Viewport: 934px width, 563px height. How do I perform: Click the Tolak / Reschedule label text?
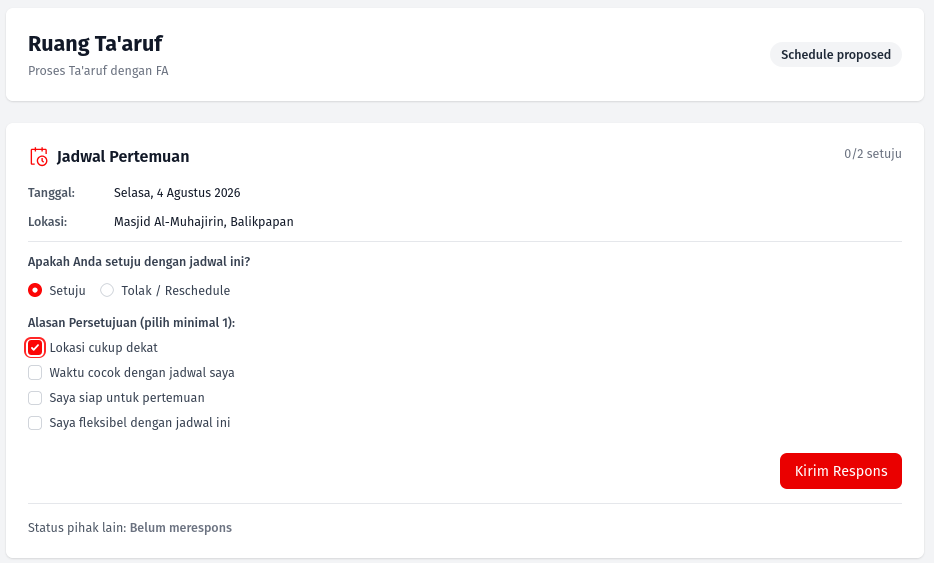click(176, 290)
